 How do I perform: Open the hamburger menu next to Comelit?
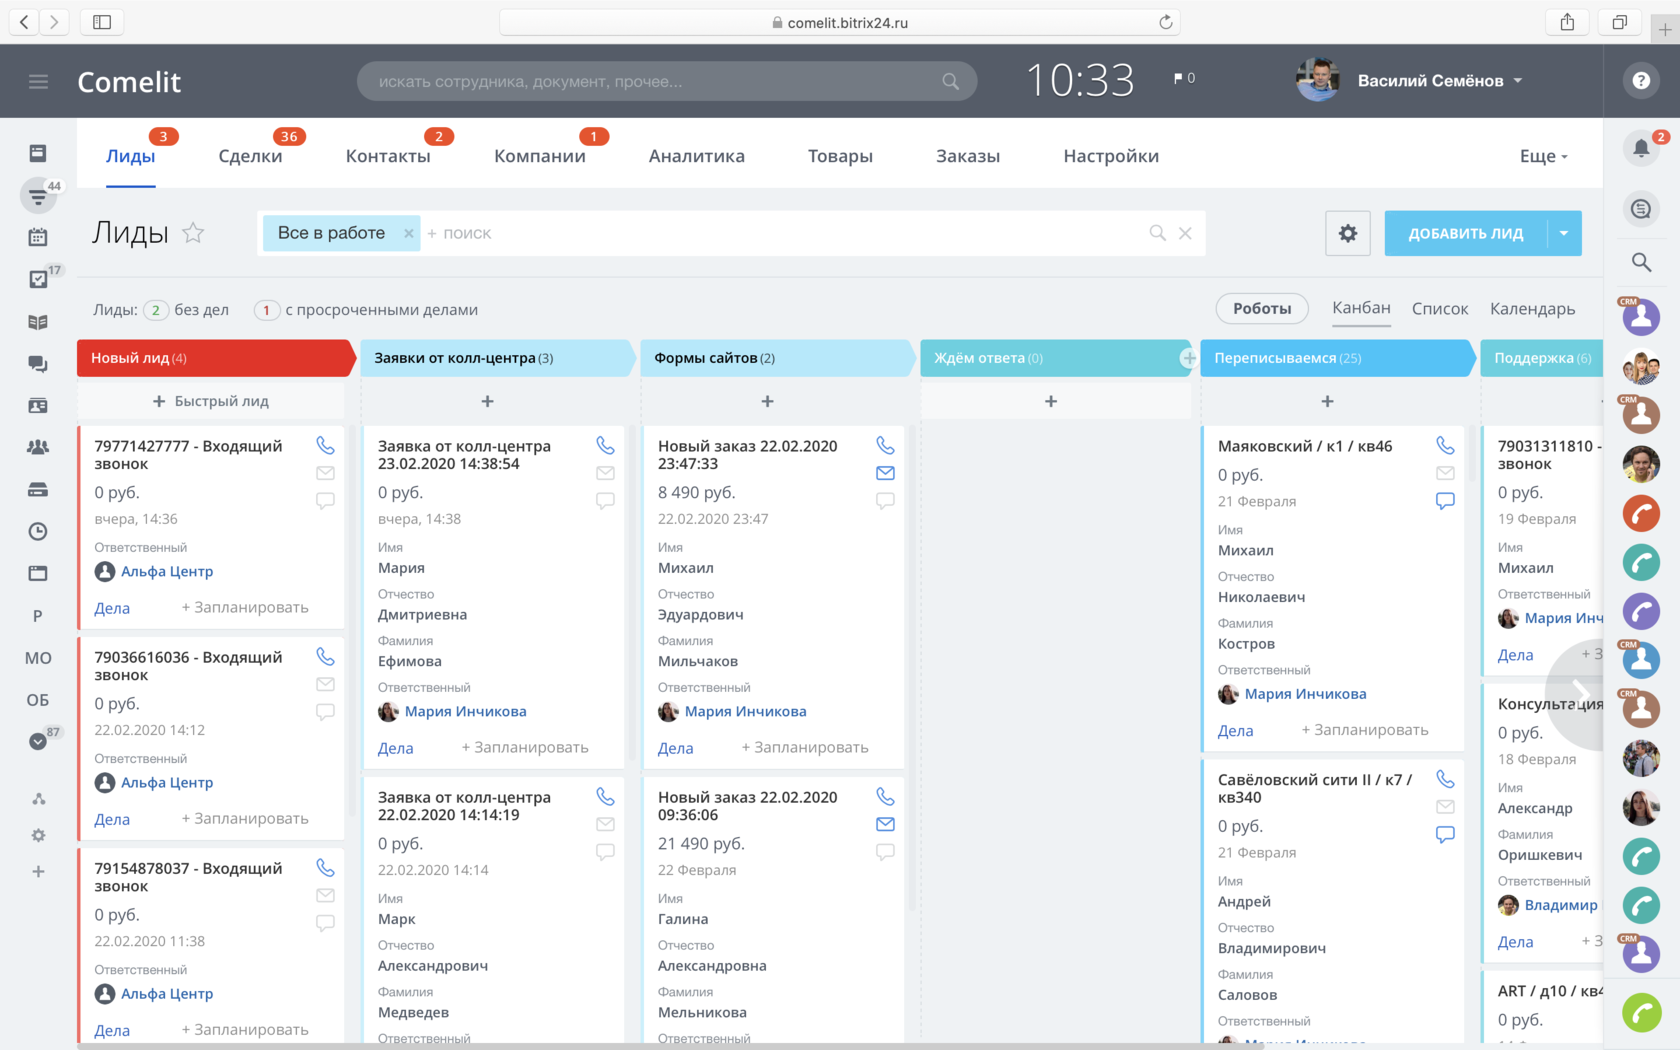(38, 82)
